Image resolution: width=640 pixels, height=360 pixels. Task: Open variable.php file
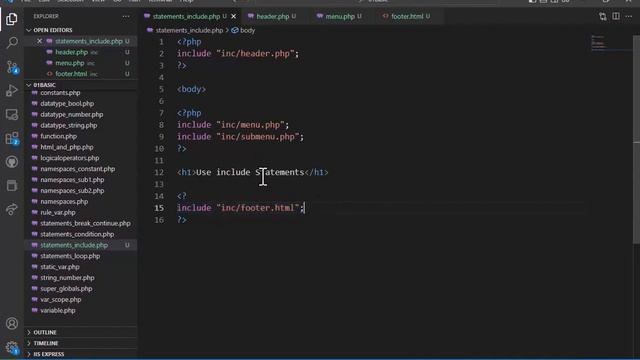[x=58, y=311]
